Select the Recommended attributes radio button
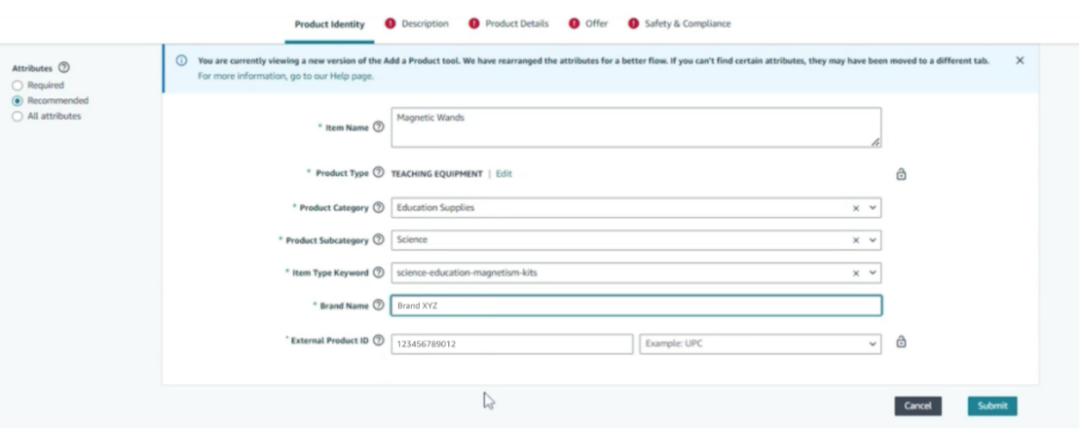 (x=17, y=101)
